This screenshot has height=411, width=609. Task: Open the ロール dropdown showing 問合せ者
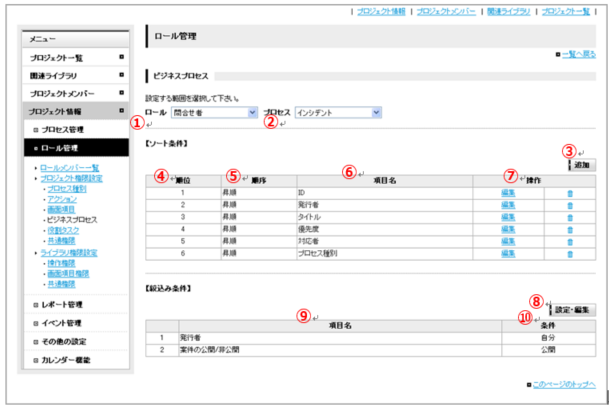coord(214,113)
